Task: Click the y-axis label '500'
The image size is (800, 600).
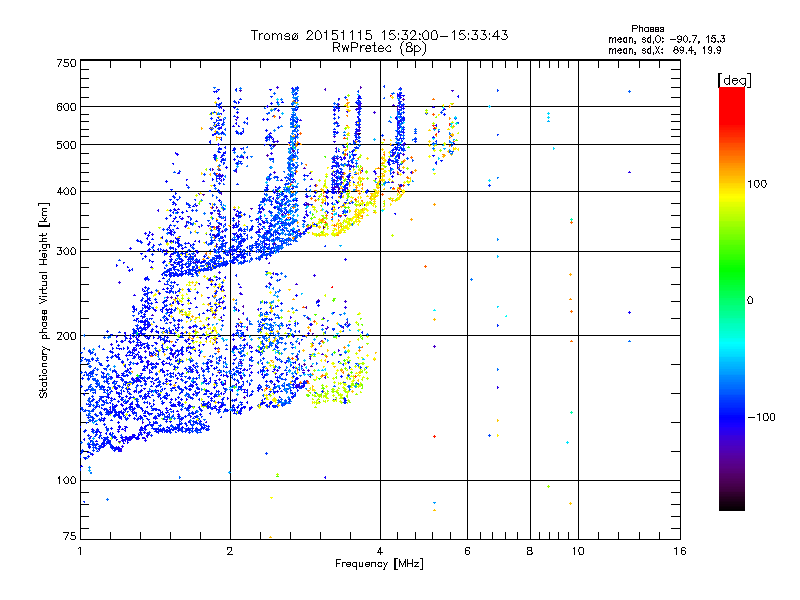Action: [x=66, y=145]
